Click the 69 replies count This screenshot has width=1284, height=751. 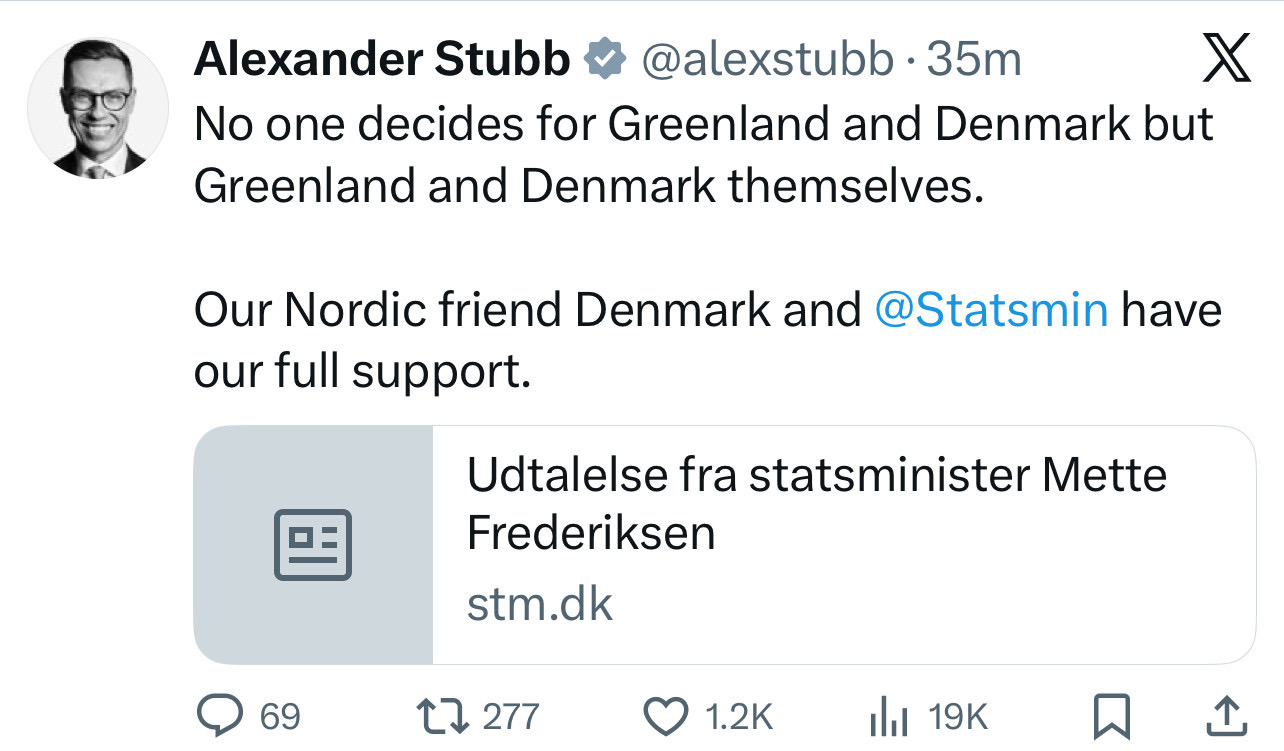pyautogui.click(x=280, y=716)
